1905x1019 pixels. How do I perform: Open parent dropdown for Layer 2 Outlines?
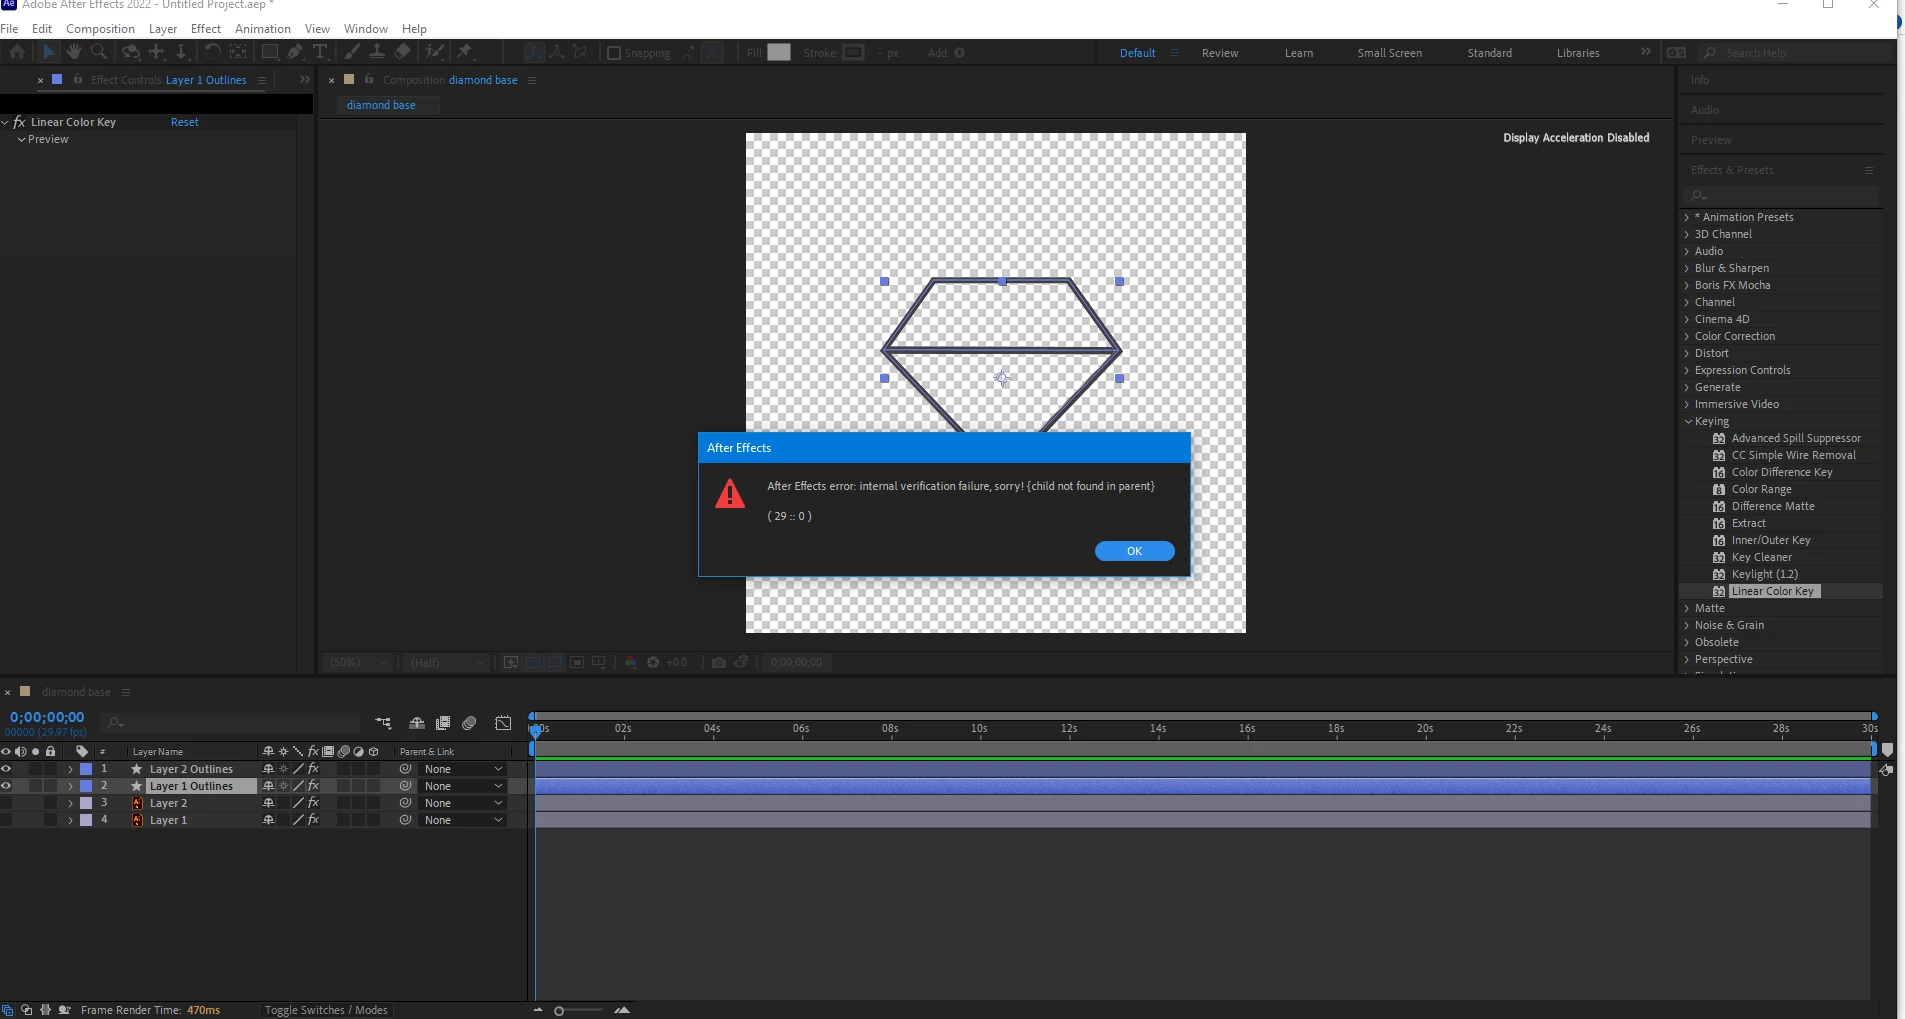(463, 769)
